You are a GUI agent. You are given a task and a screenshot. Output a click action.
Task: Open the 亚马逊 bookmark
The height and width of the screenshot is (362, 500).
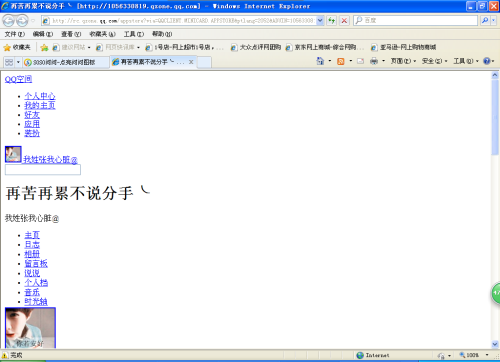(403, 47)
